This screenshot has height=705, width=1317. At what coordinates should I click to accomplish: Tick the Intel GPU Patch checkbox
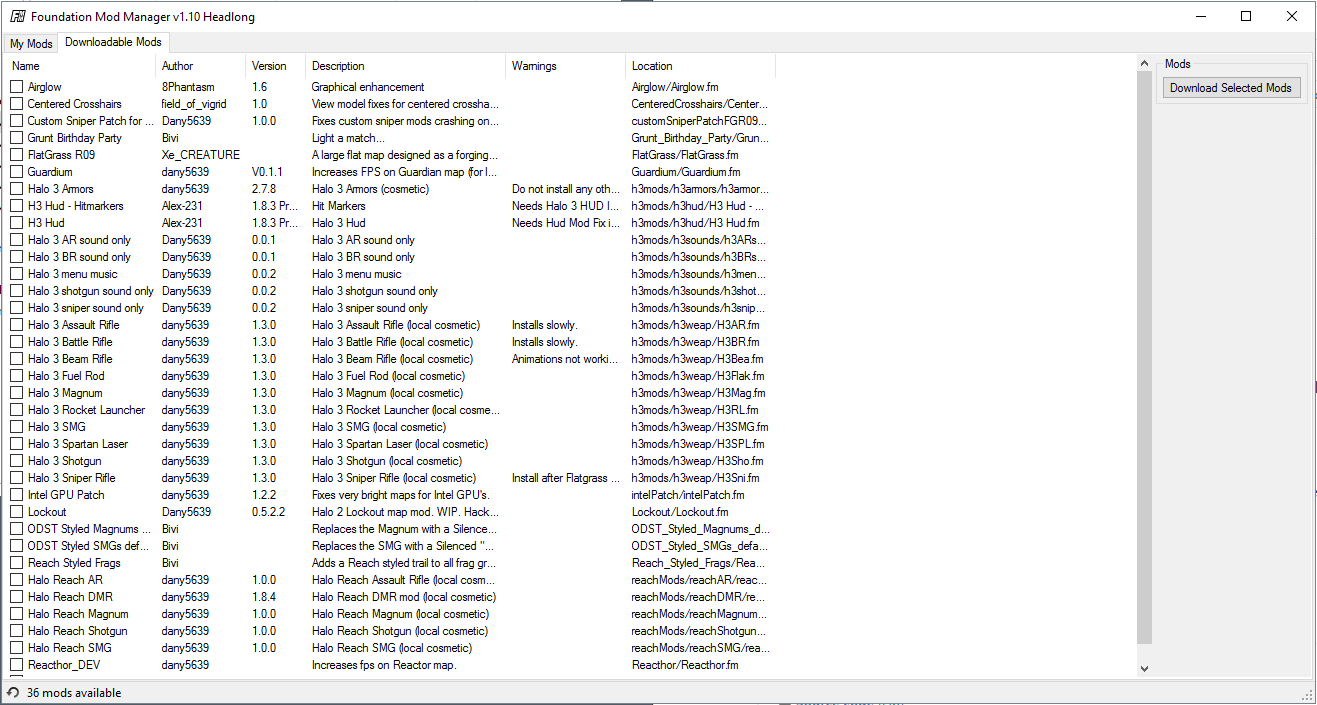coord(17,495)
